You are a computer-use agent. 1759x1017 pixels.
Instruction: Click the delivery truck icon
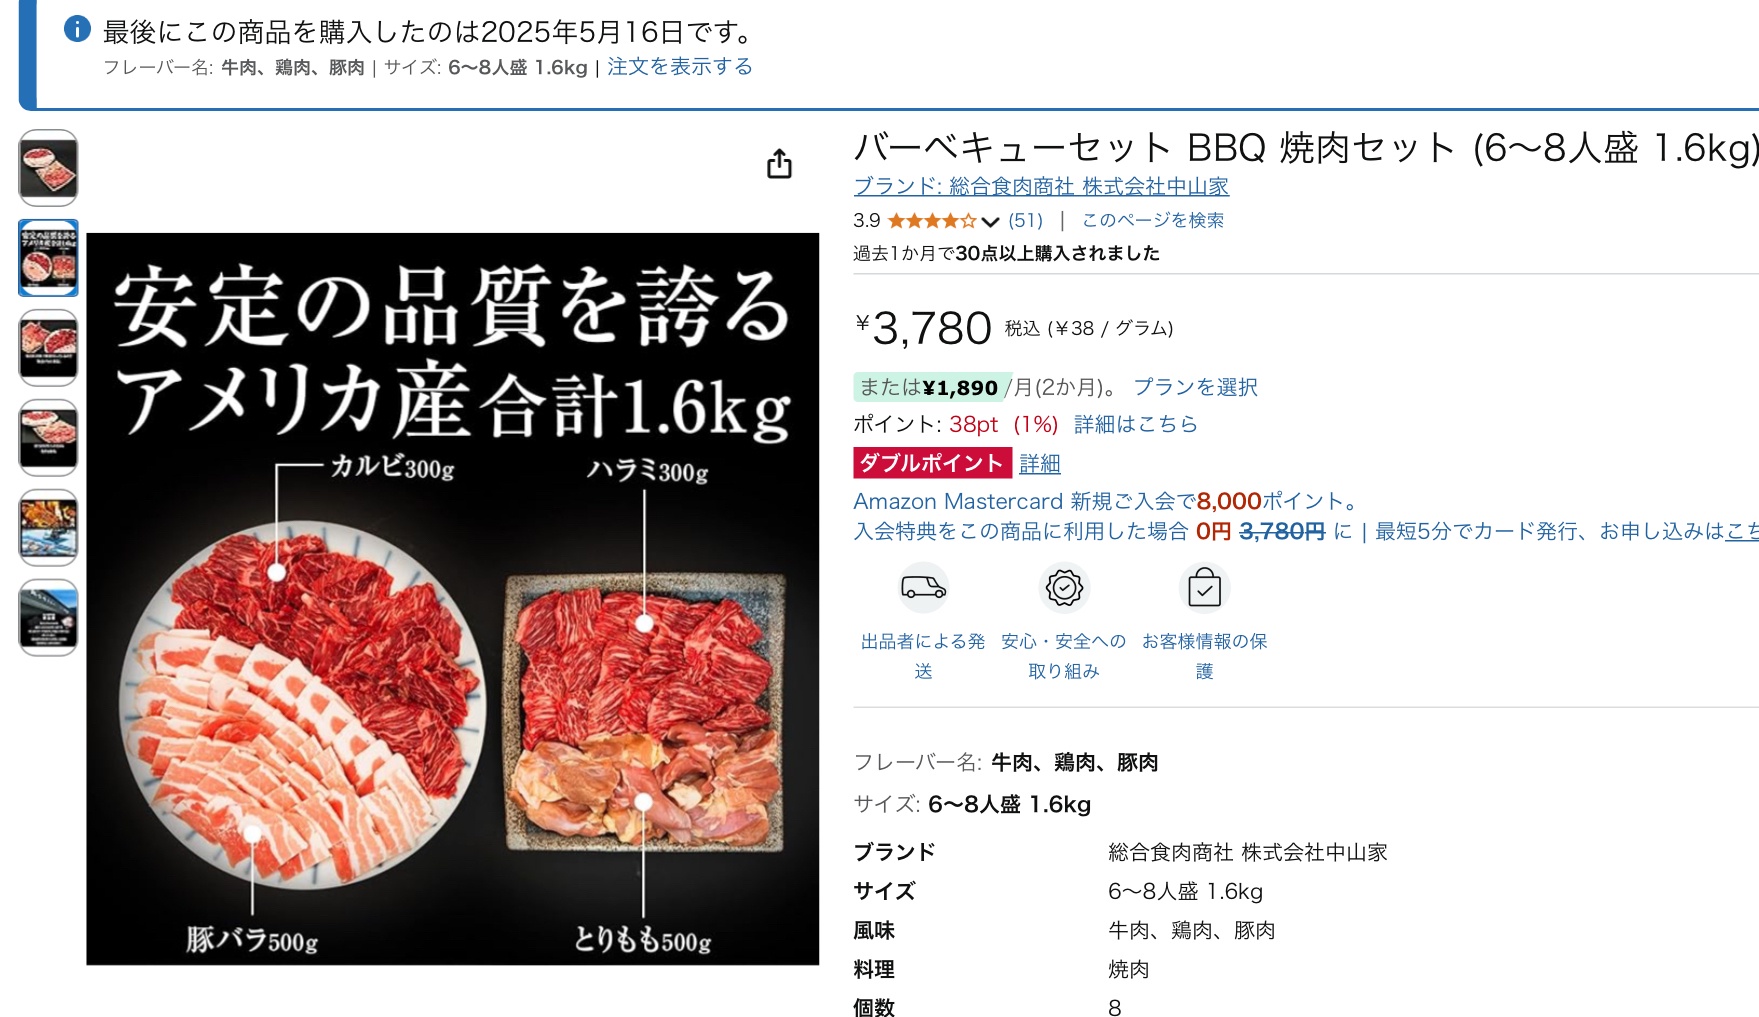923,587
